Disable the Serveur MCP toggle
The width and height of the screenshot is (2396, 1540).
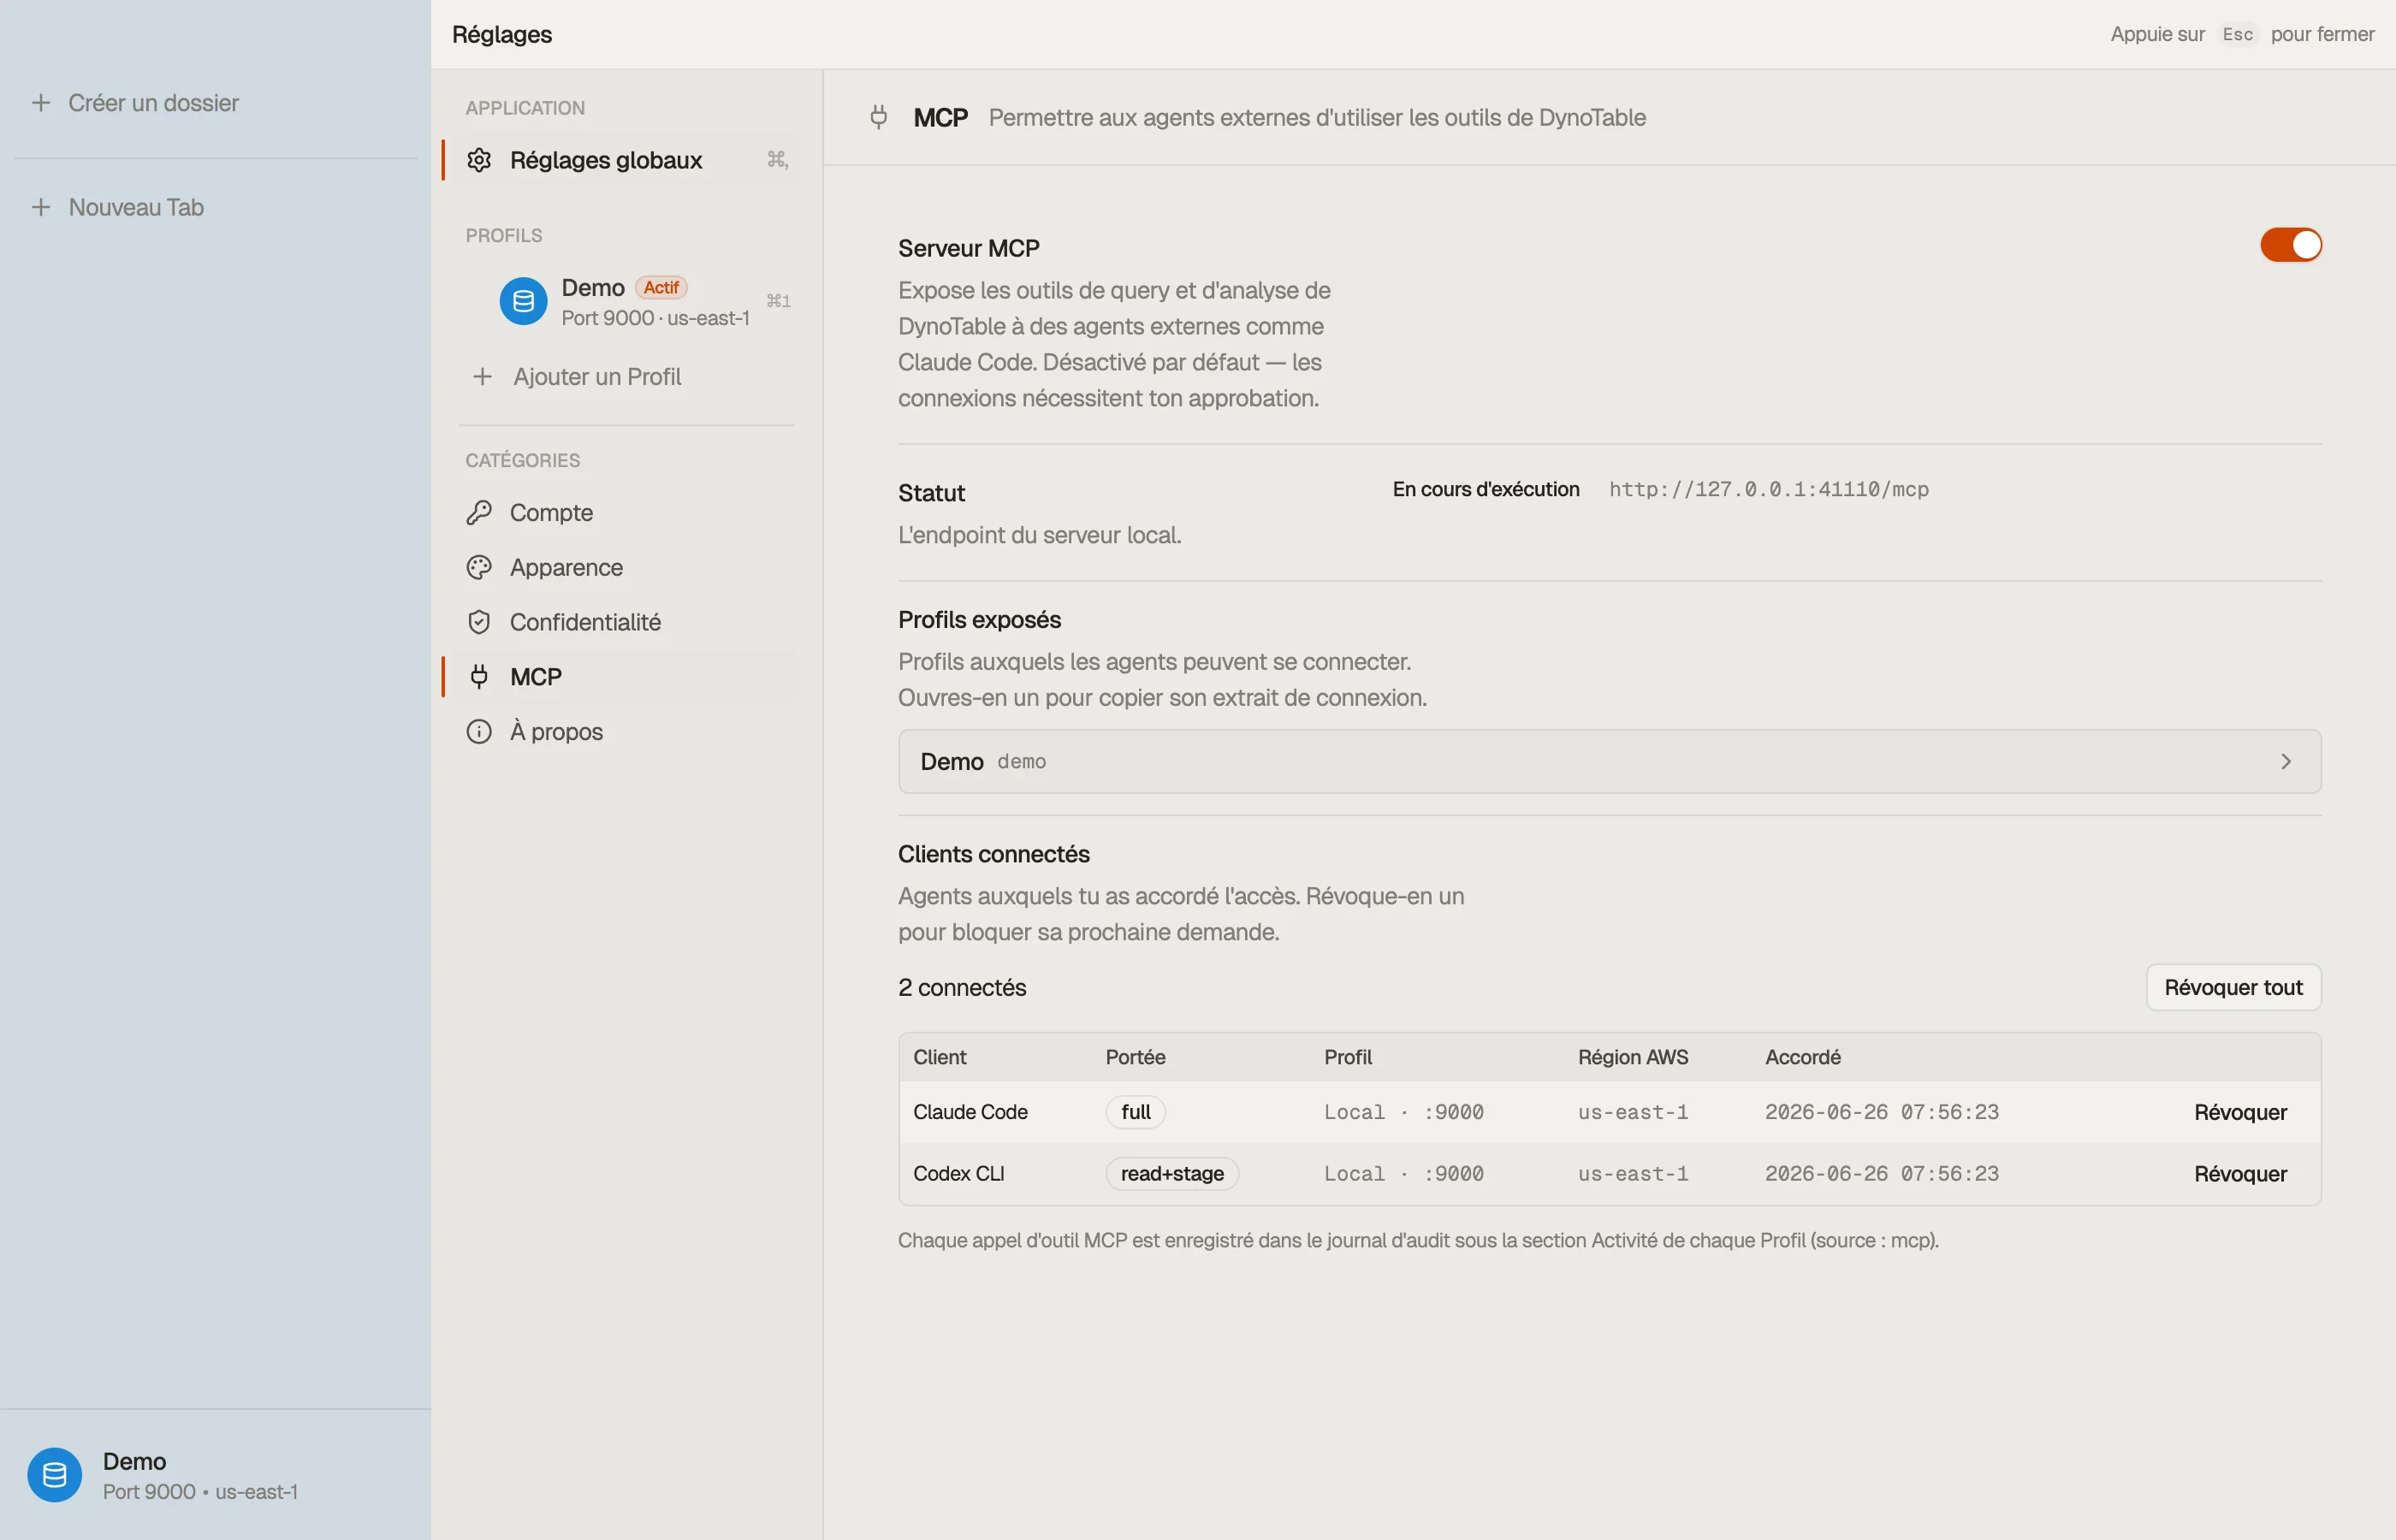tap(2290, 245)
